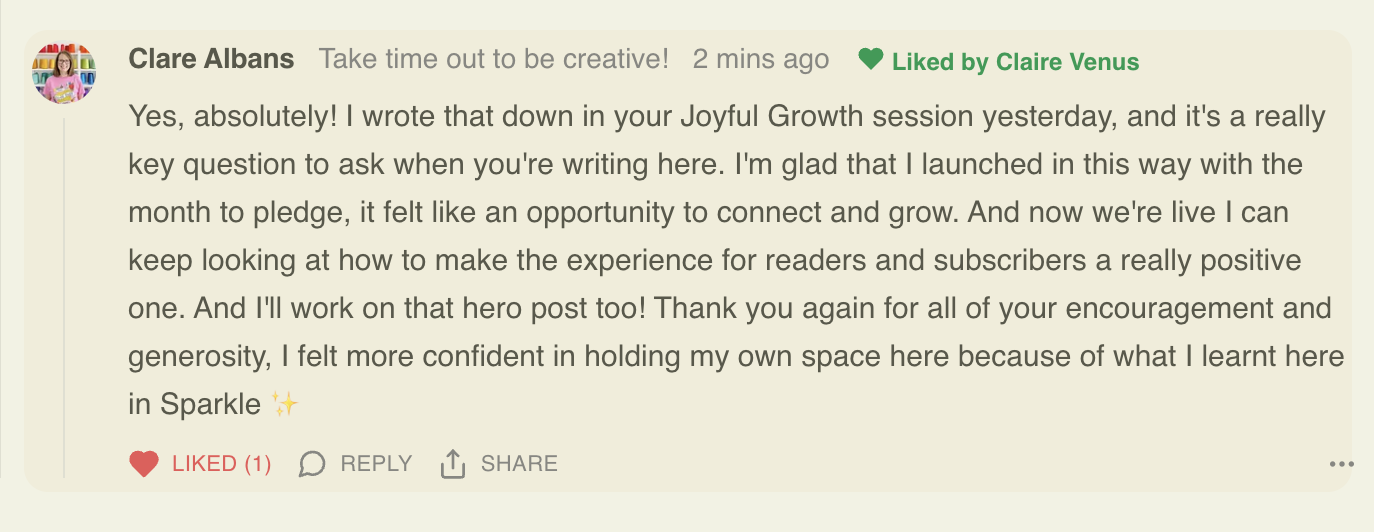Viewport: 1374px width, 532px height.
Task: Open the 'Take time out to be creative!' publication
Action: (x=493, y=59)
